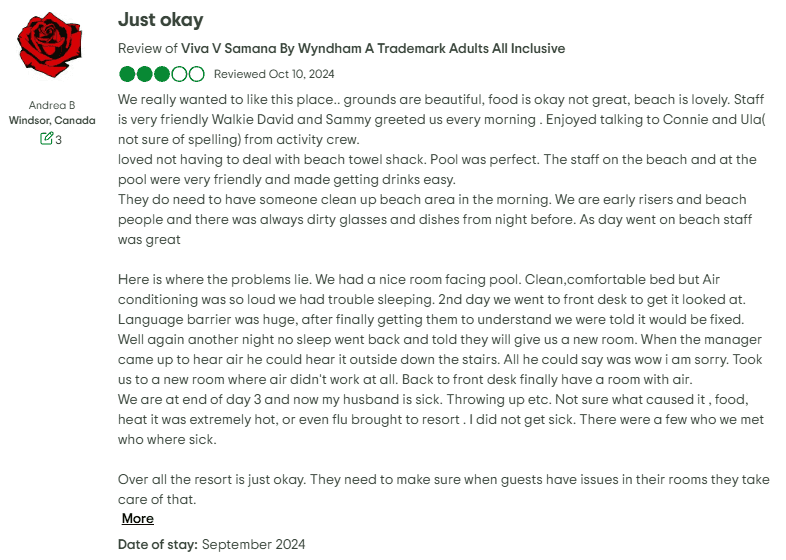This screenshot has height=560, width=786.
Task: Click the contributions count number 3
Action: (59, 140)
